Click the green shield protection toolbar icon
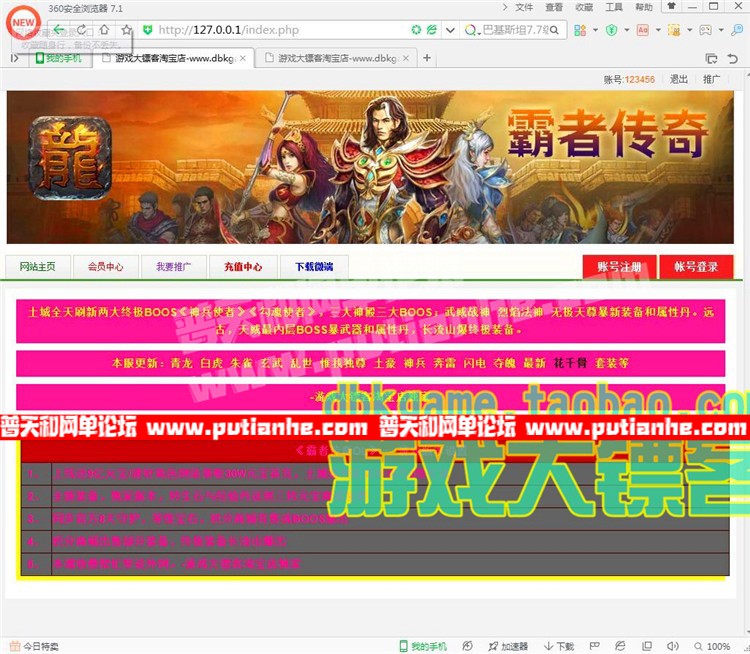The image size is (750, 654). [611, 30]
